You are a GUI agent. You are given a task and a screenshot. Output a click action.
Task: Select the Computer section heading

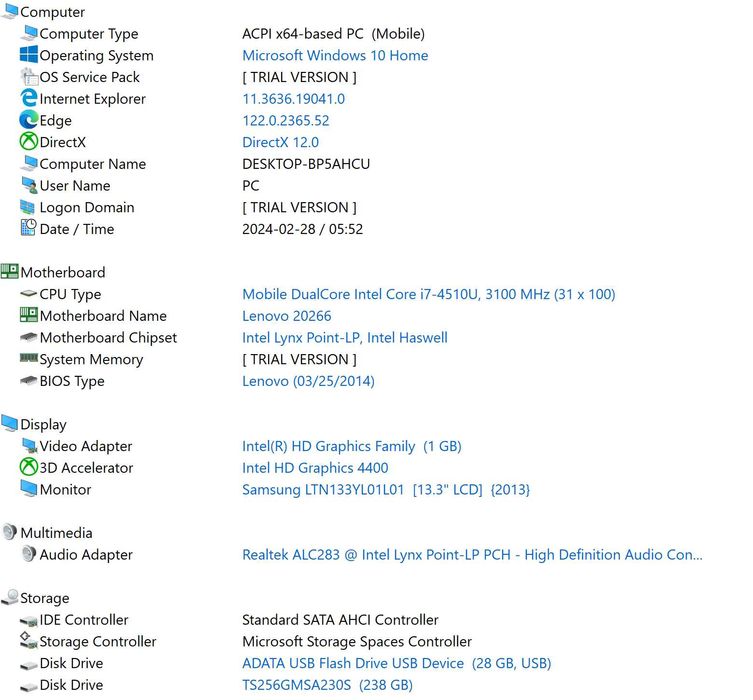coord(52,12)
